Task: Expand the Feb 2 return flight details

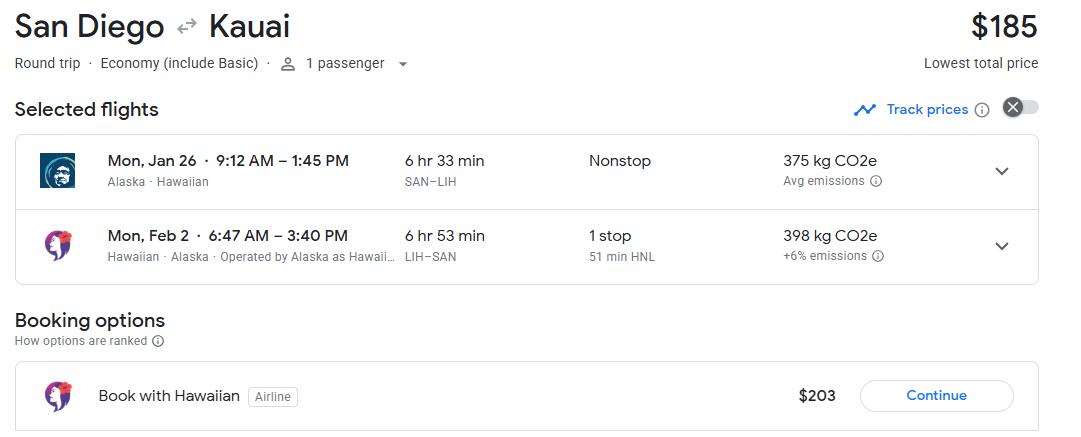Action: coord(1002,246)
